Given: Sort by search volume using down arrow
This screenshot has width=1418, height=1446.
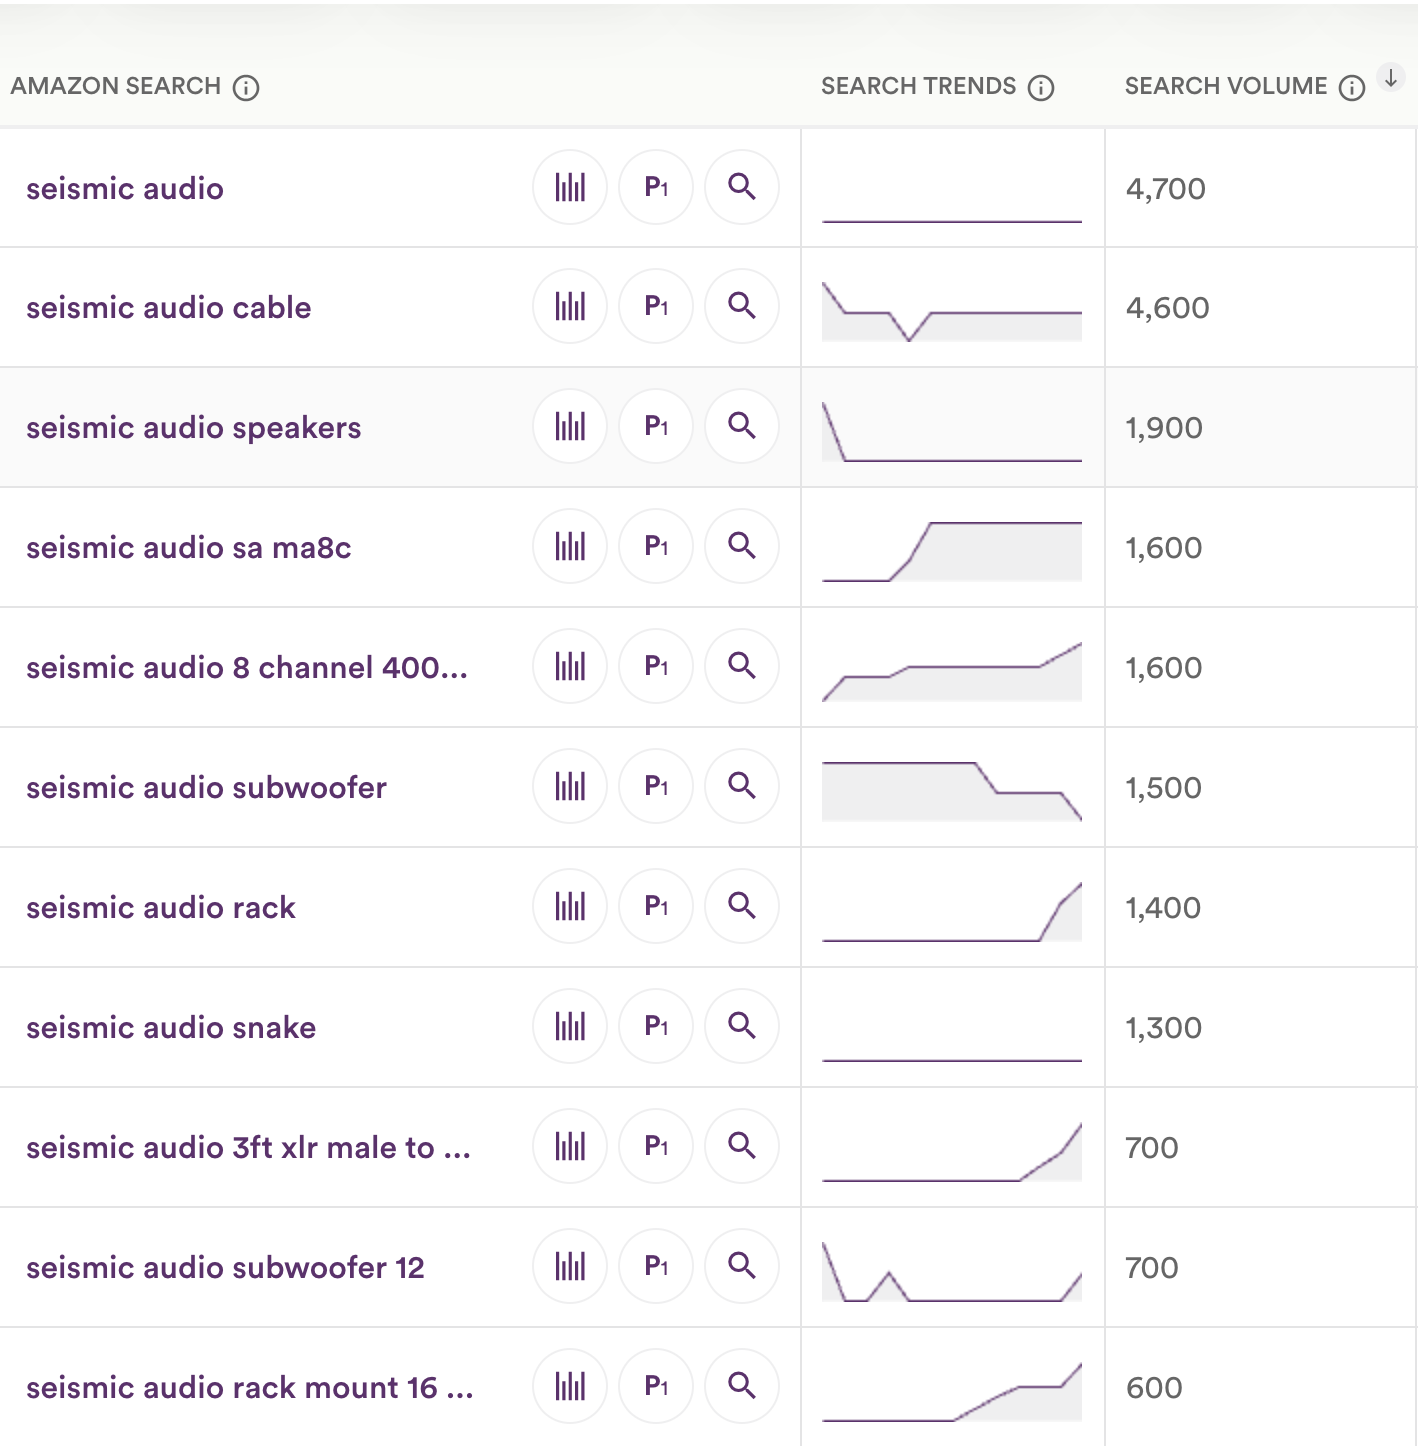Looking at the screenshot, I should 1391,77.
